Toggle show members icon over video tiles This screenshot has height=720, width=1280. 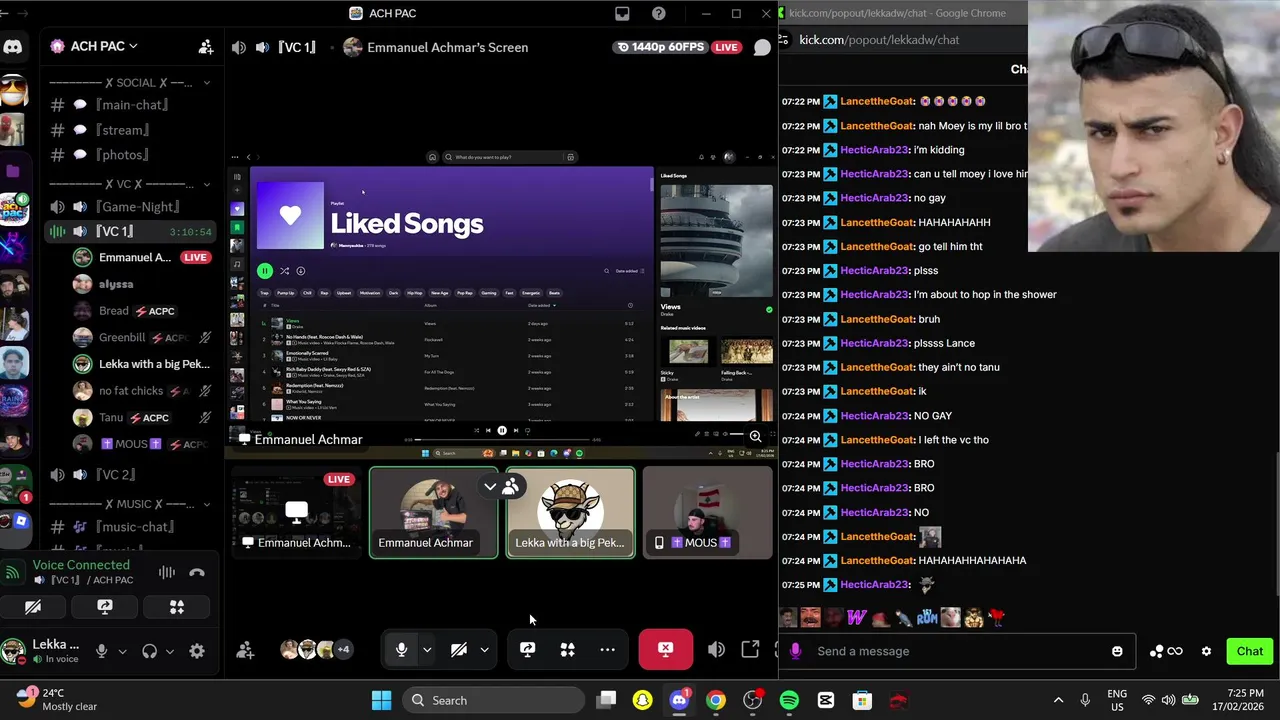pos(511,487)
